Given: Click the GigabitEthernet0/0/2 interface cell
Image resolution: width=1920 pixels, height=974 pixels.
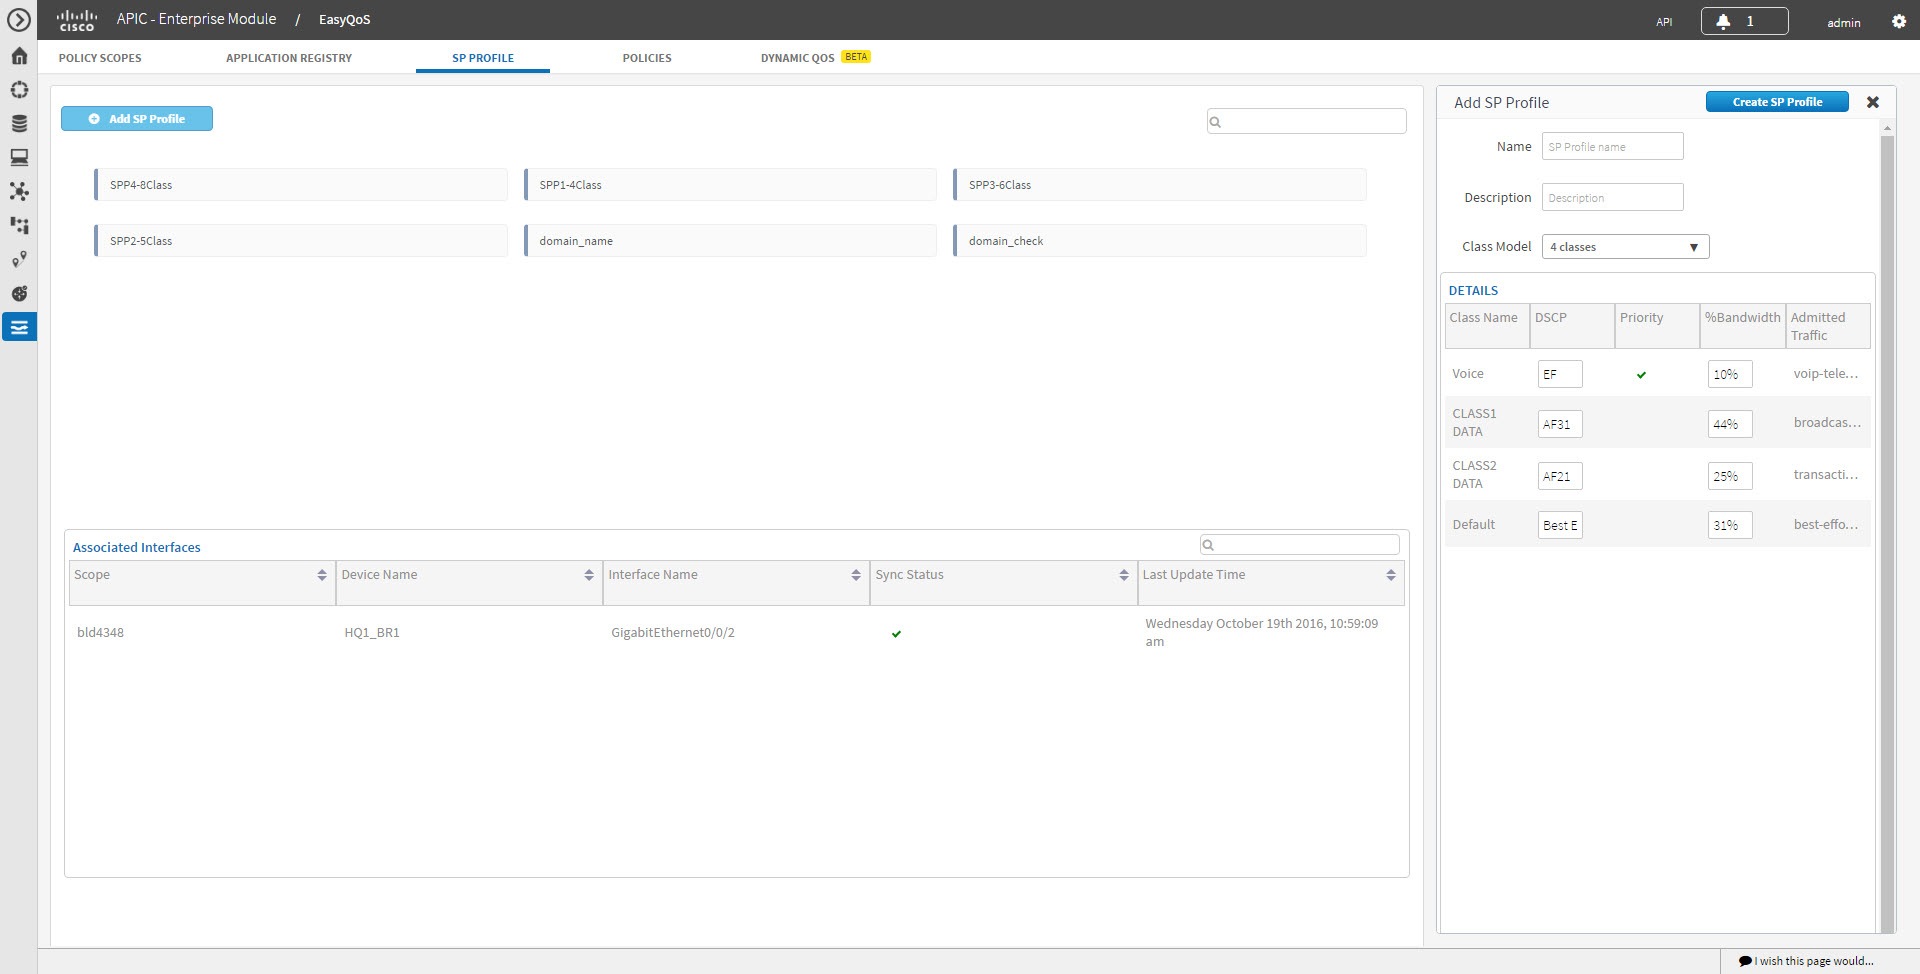Looking at the screenshot, I should (x=673, y=632).
